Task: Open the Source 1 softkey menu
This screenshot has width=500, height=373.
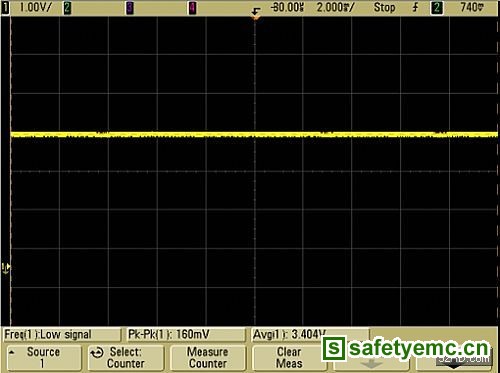Action: [x=44, y=358]
